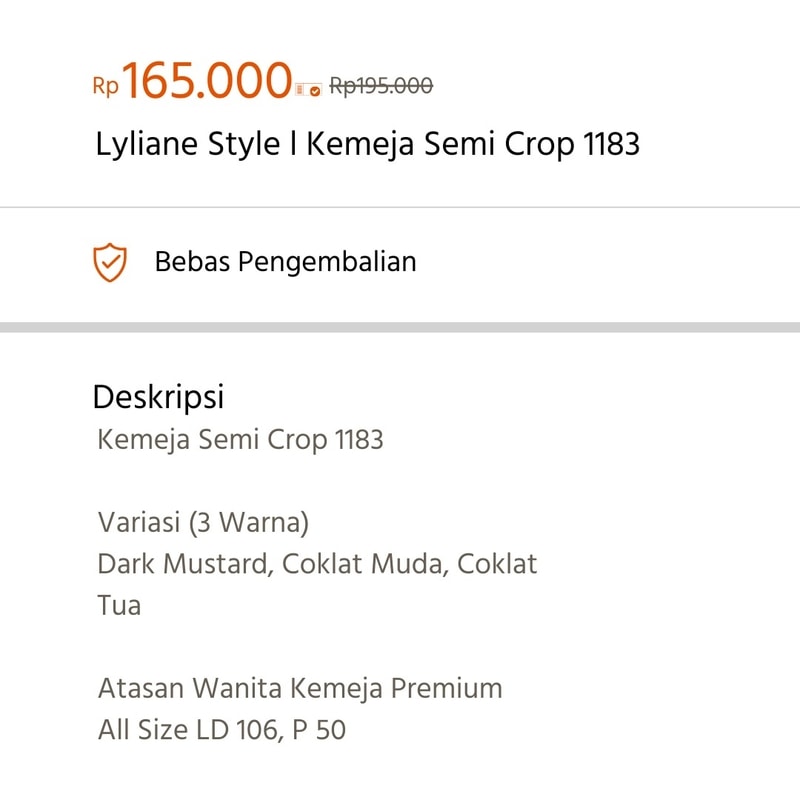Tap the word Tua in the color list
The height and width of the screenshot is (800, 800).
[119, 606]
